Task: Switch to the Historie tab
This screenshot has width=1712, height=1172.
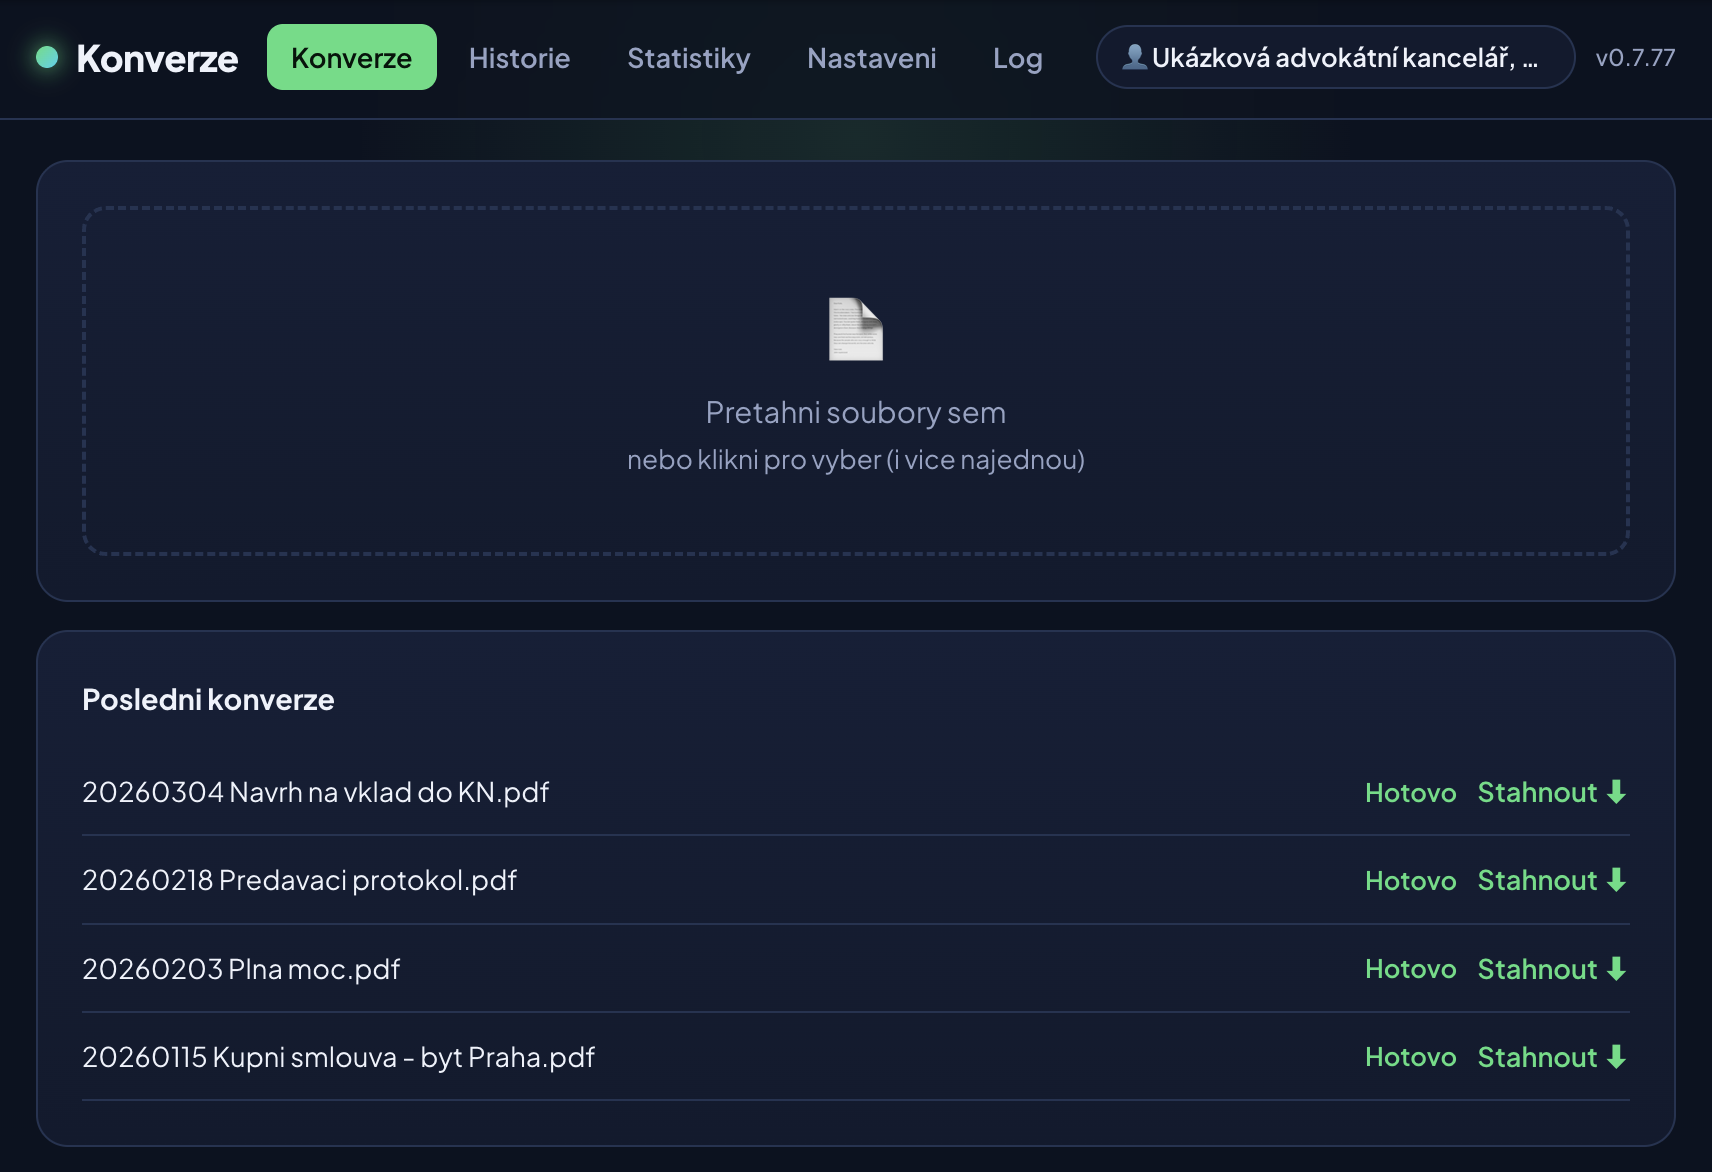Action: pyautogui.click(x=519, y=58)
